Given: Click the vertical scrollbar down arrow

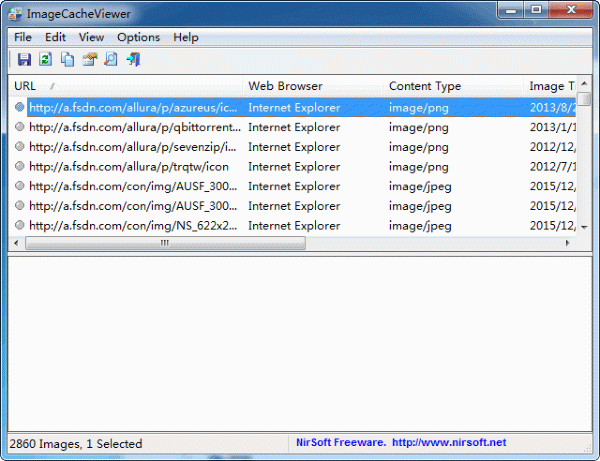Looking at the screenshot, I should tap(585, 228).
